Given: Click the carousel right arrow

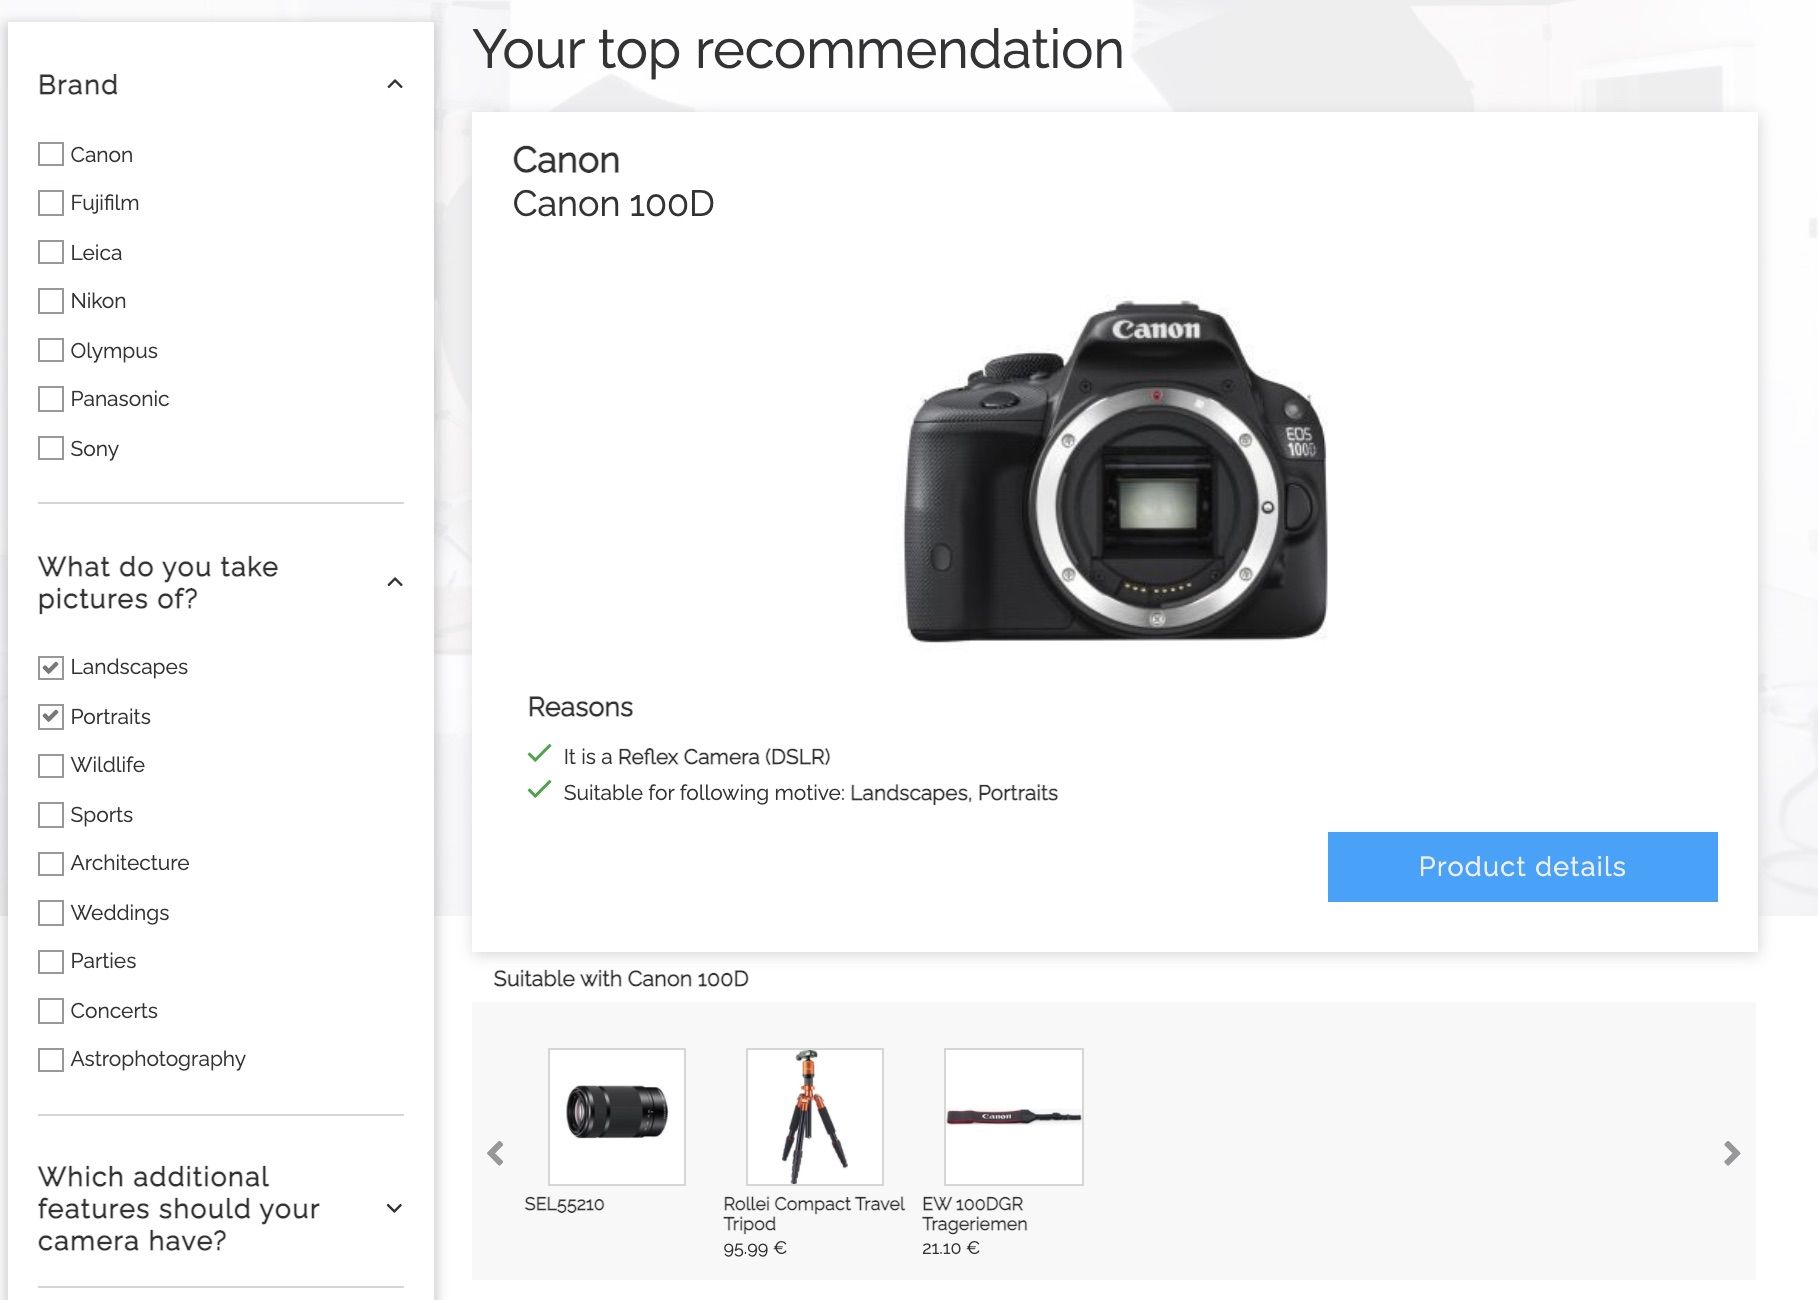Looking at the screenshot, I should click(x=1732, y=1153).
